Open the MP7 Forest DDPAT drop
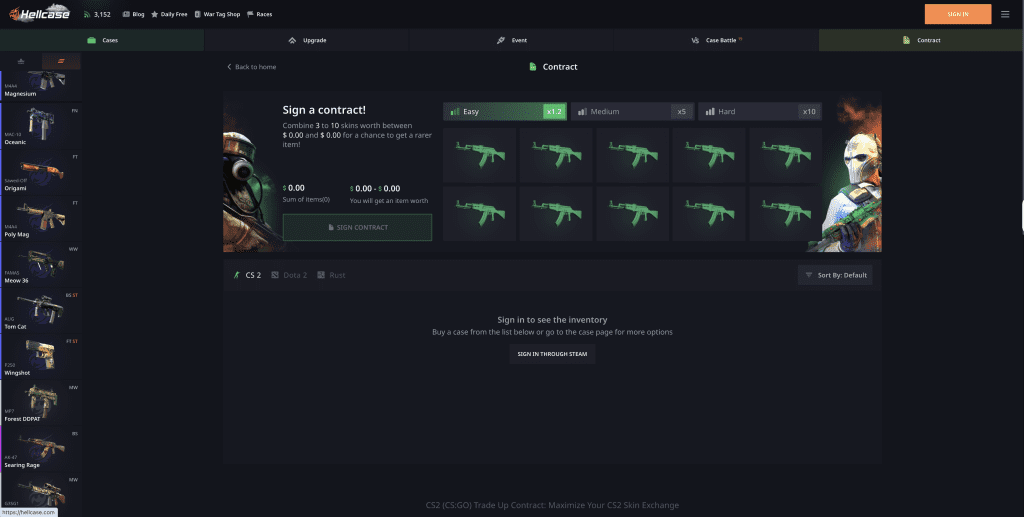Image resolution: width=1024 pixels, height=517 pixels. (x=41, y=404)
